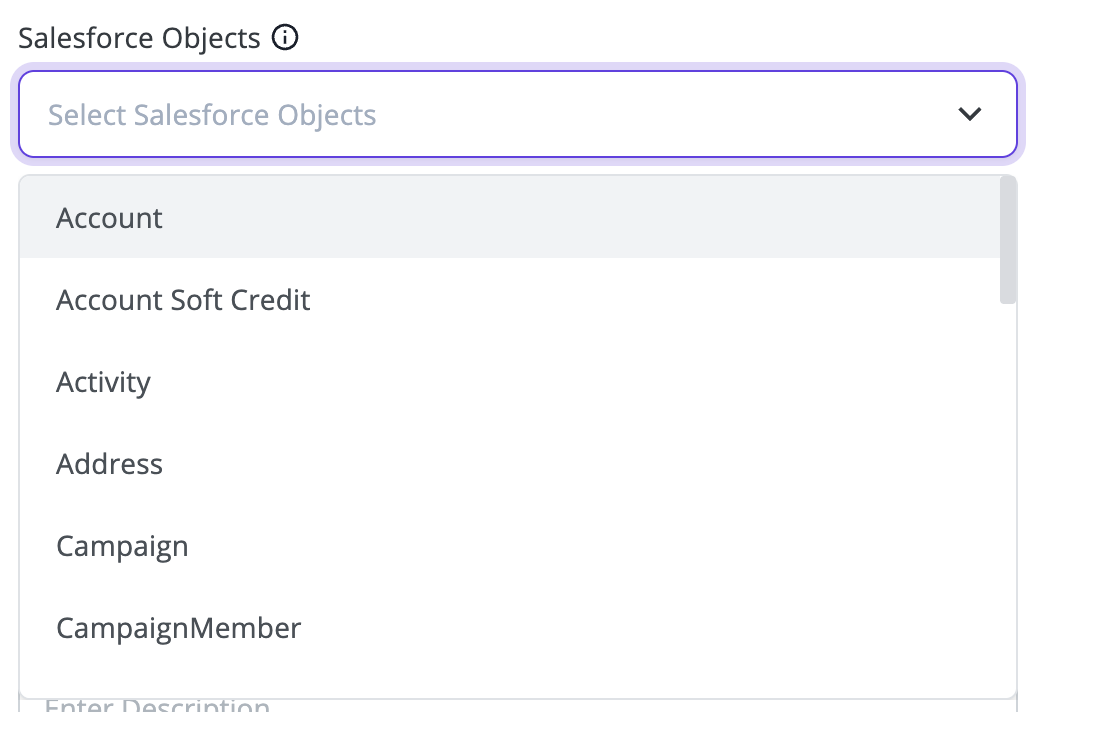This screenshot has height=732, width=1120.
Task: Select the CampaignMember option
Action: 510,628
